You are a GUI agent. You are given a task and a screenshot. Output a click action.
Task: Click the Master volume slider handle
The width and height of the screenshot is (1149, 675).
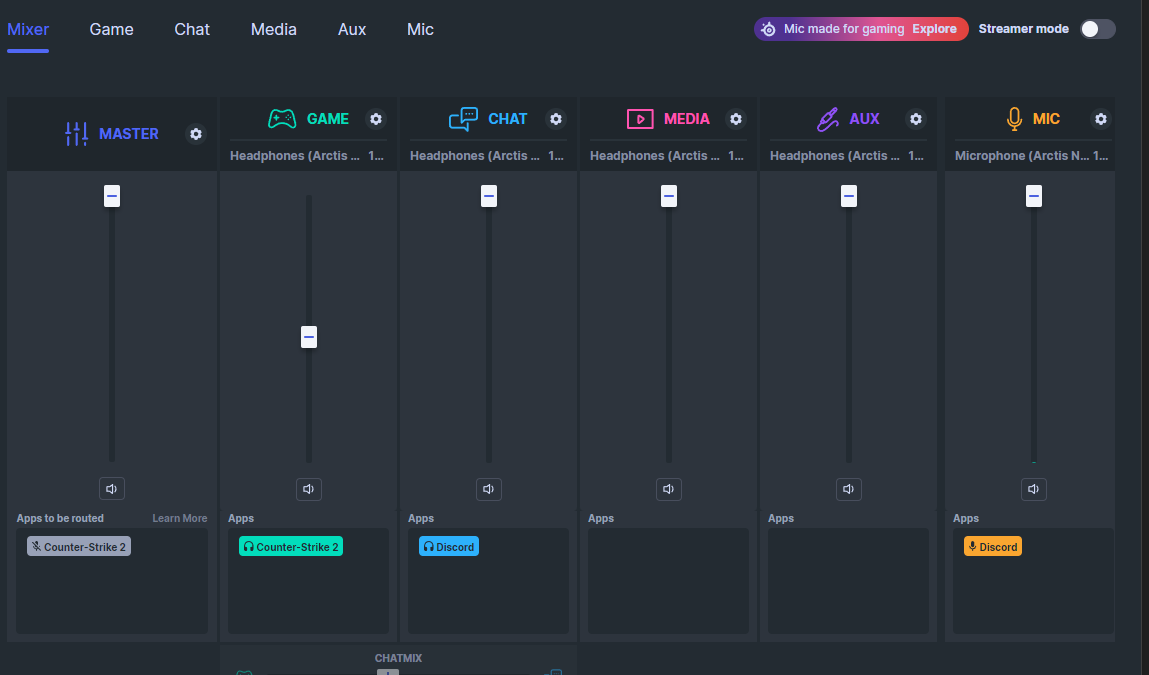(111, 196)
